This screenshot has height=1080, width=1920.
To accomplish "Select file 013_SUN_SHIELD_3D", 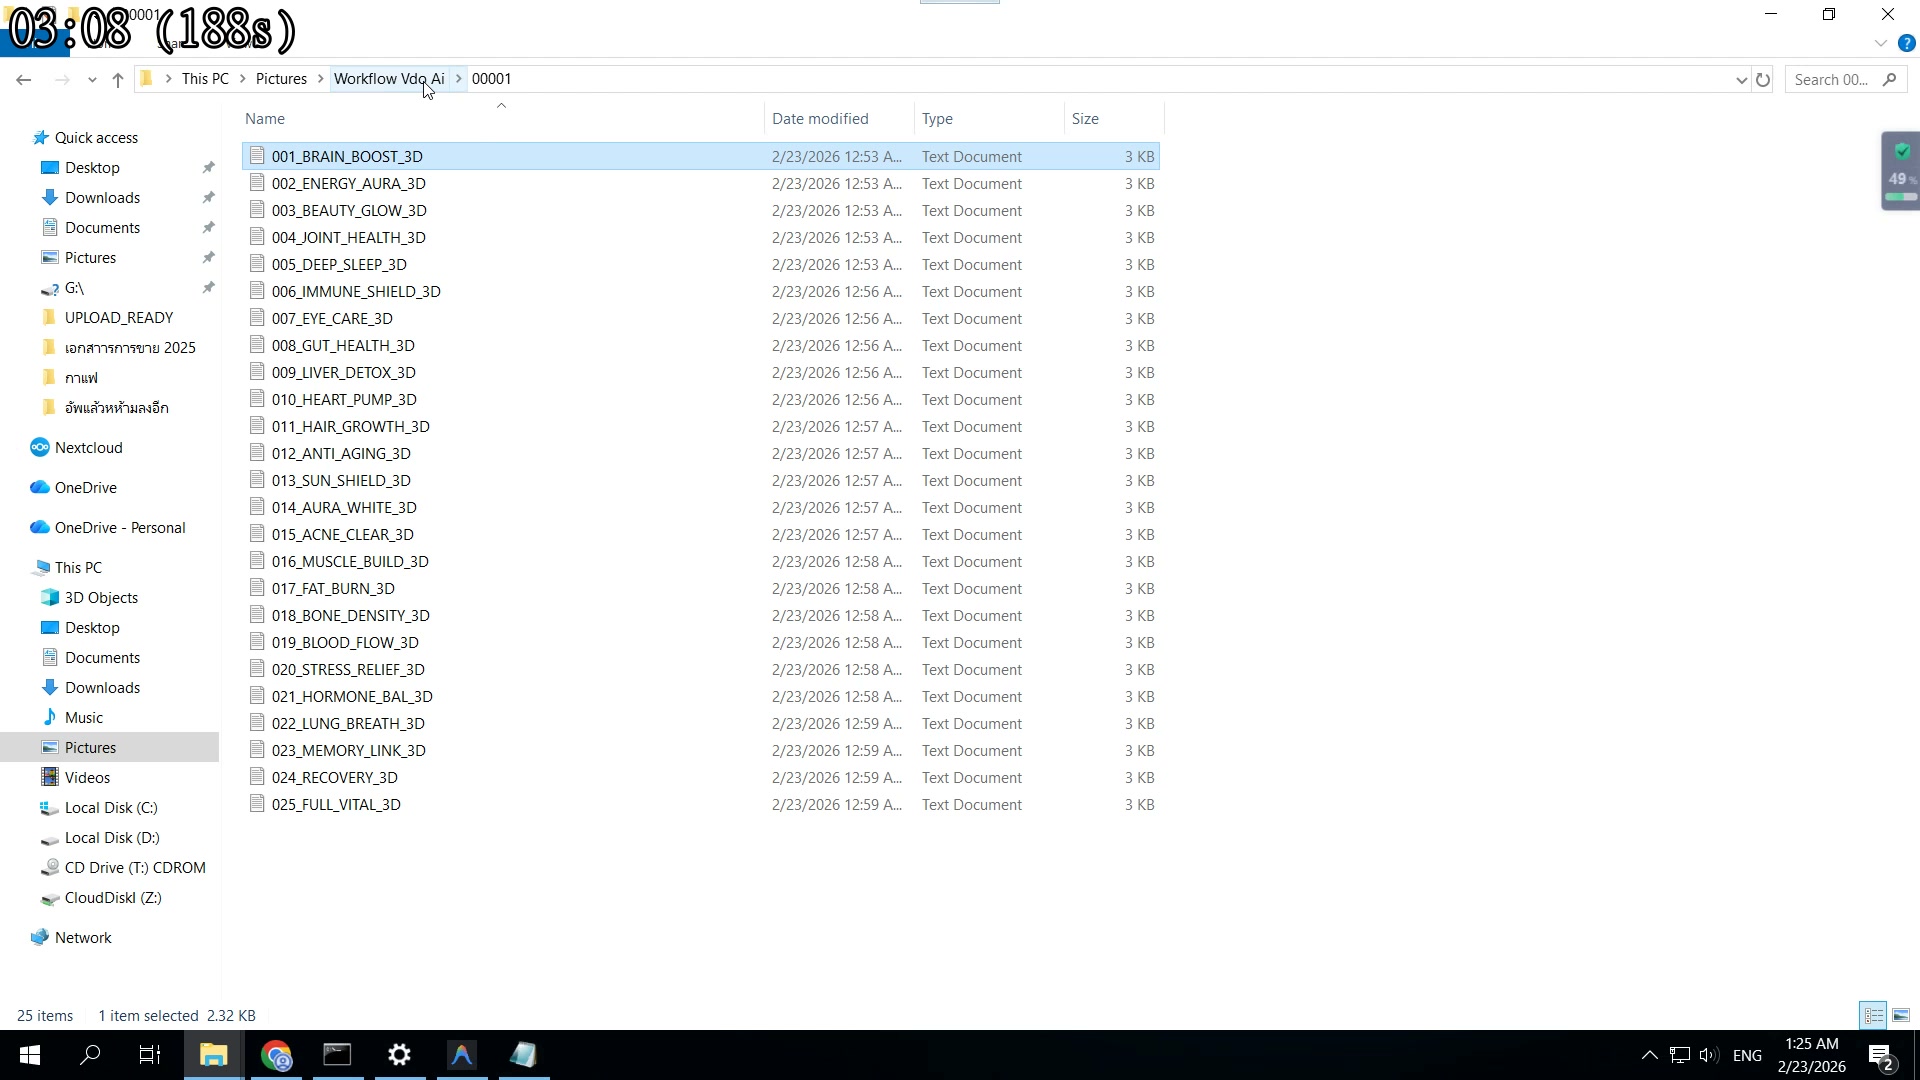I will (x=341, y=481).
